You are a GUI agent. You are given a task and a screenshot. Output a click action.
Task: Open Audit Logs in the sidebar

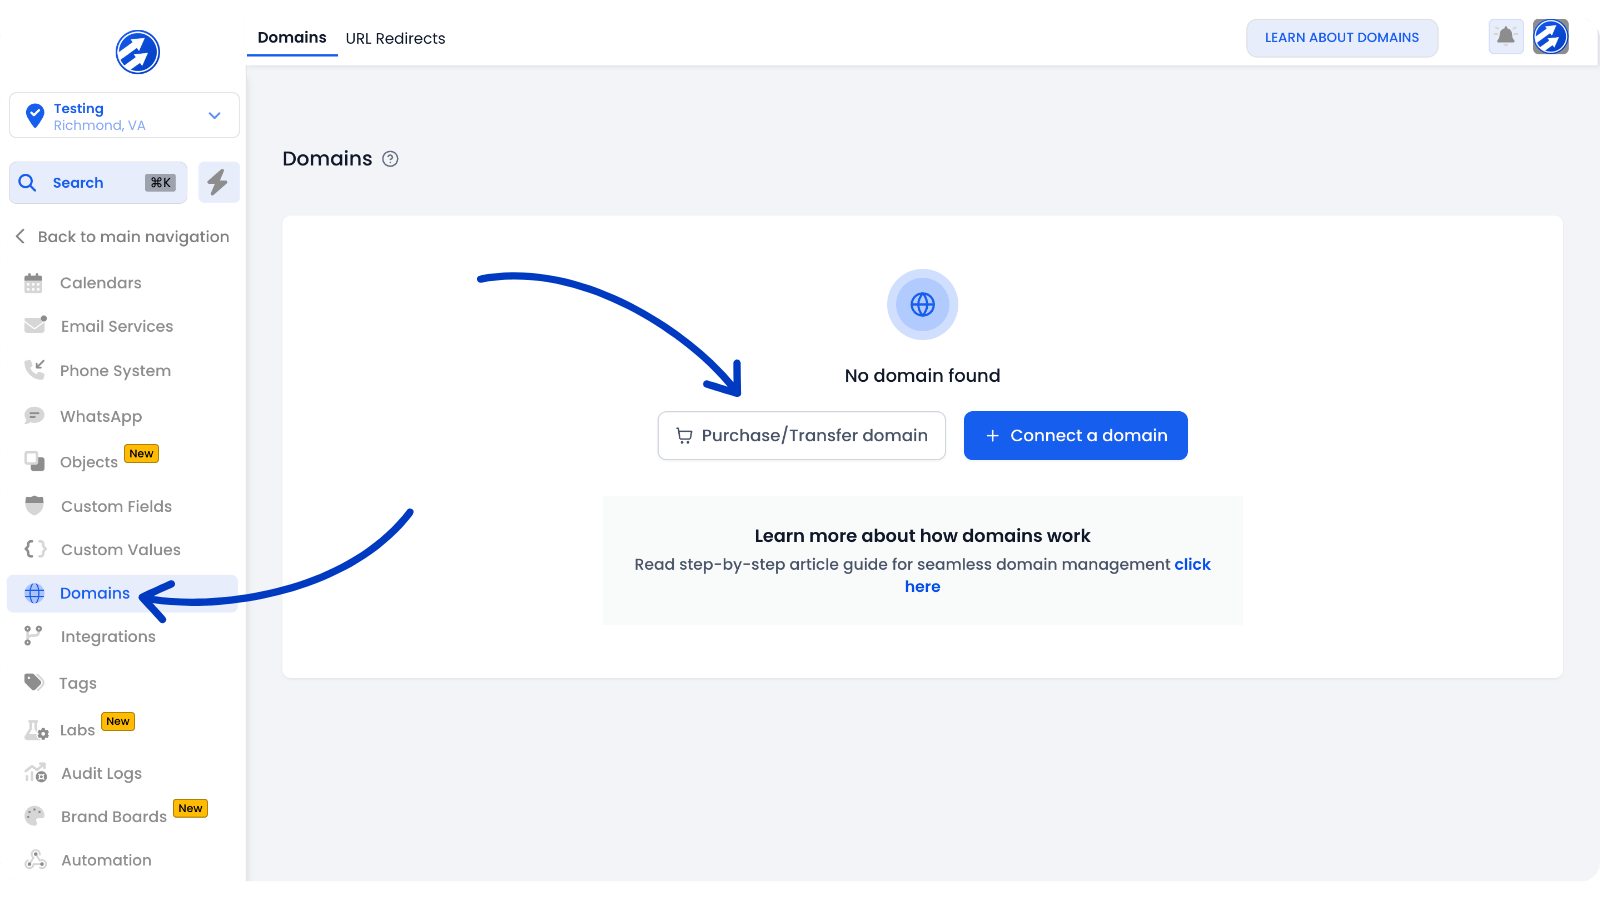pos(101,773)
